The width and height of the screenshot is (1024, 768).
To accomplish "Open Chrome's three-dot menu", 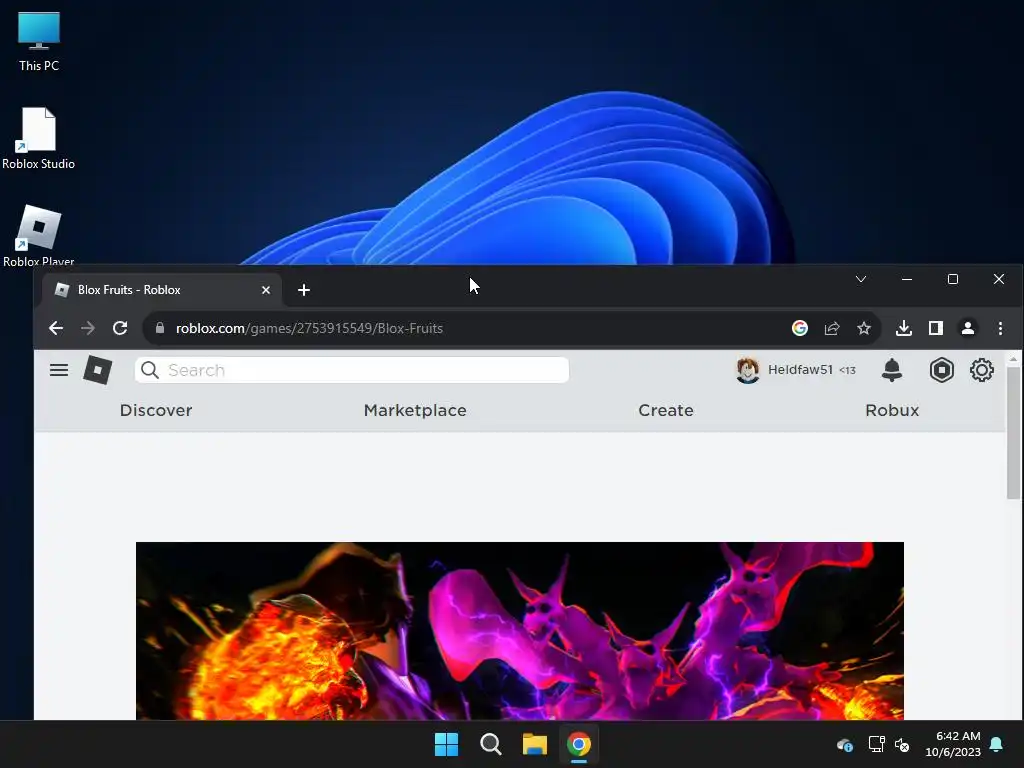I will (1000, 328).
